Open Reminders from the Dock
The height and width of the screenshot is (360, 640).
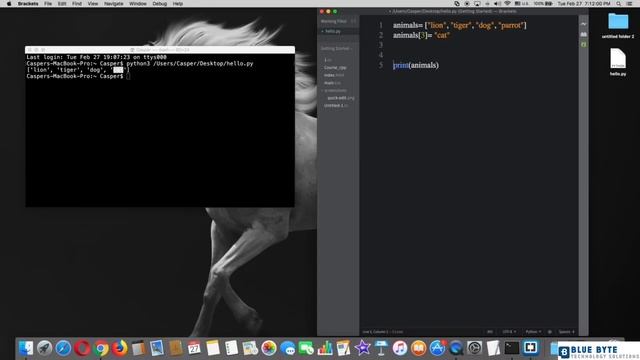click(x=231, y=348)
